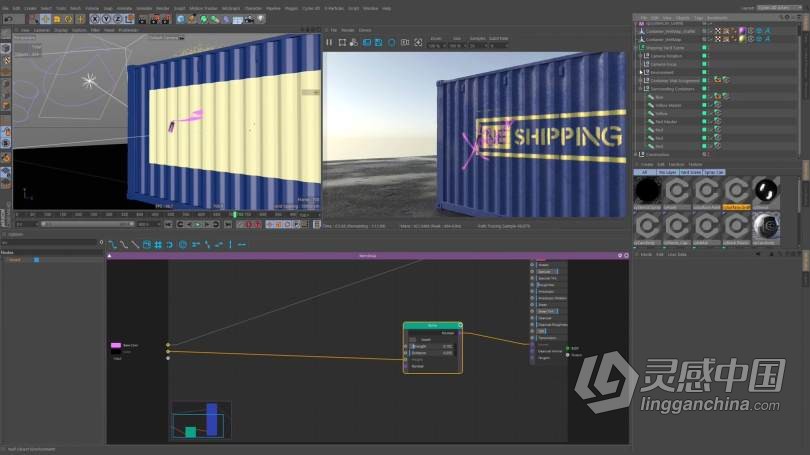Open the Camera object icon
Image resolution: width=810 pixels, height=455 pixels.
249,19
